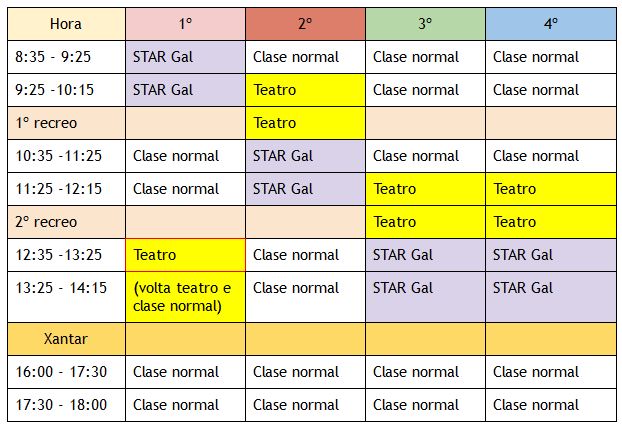Select the volta teatro e clase normal cell
Screen dimensions: 622x425
[x=186, y=297]
